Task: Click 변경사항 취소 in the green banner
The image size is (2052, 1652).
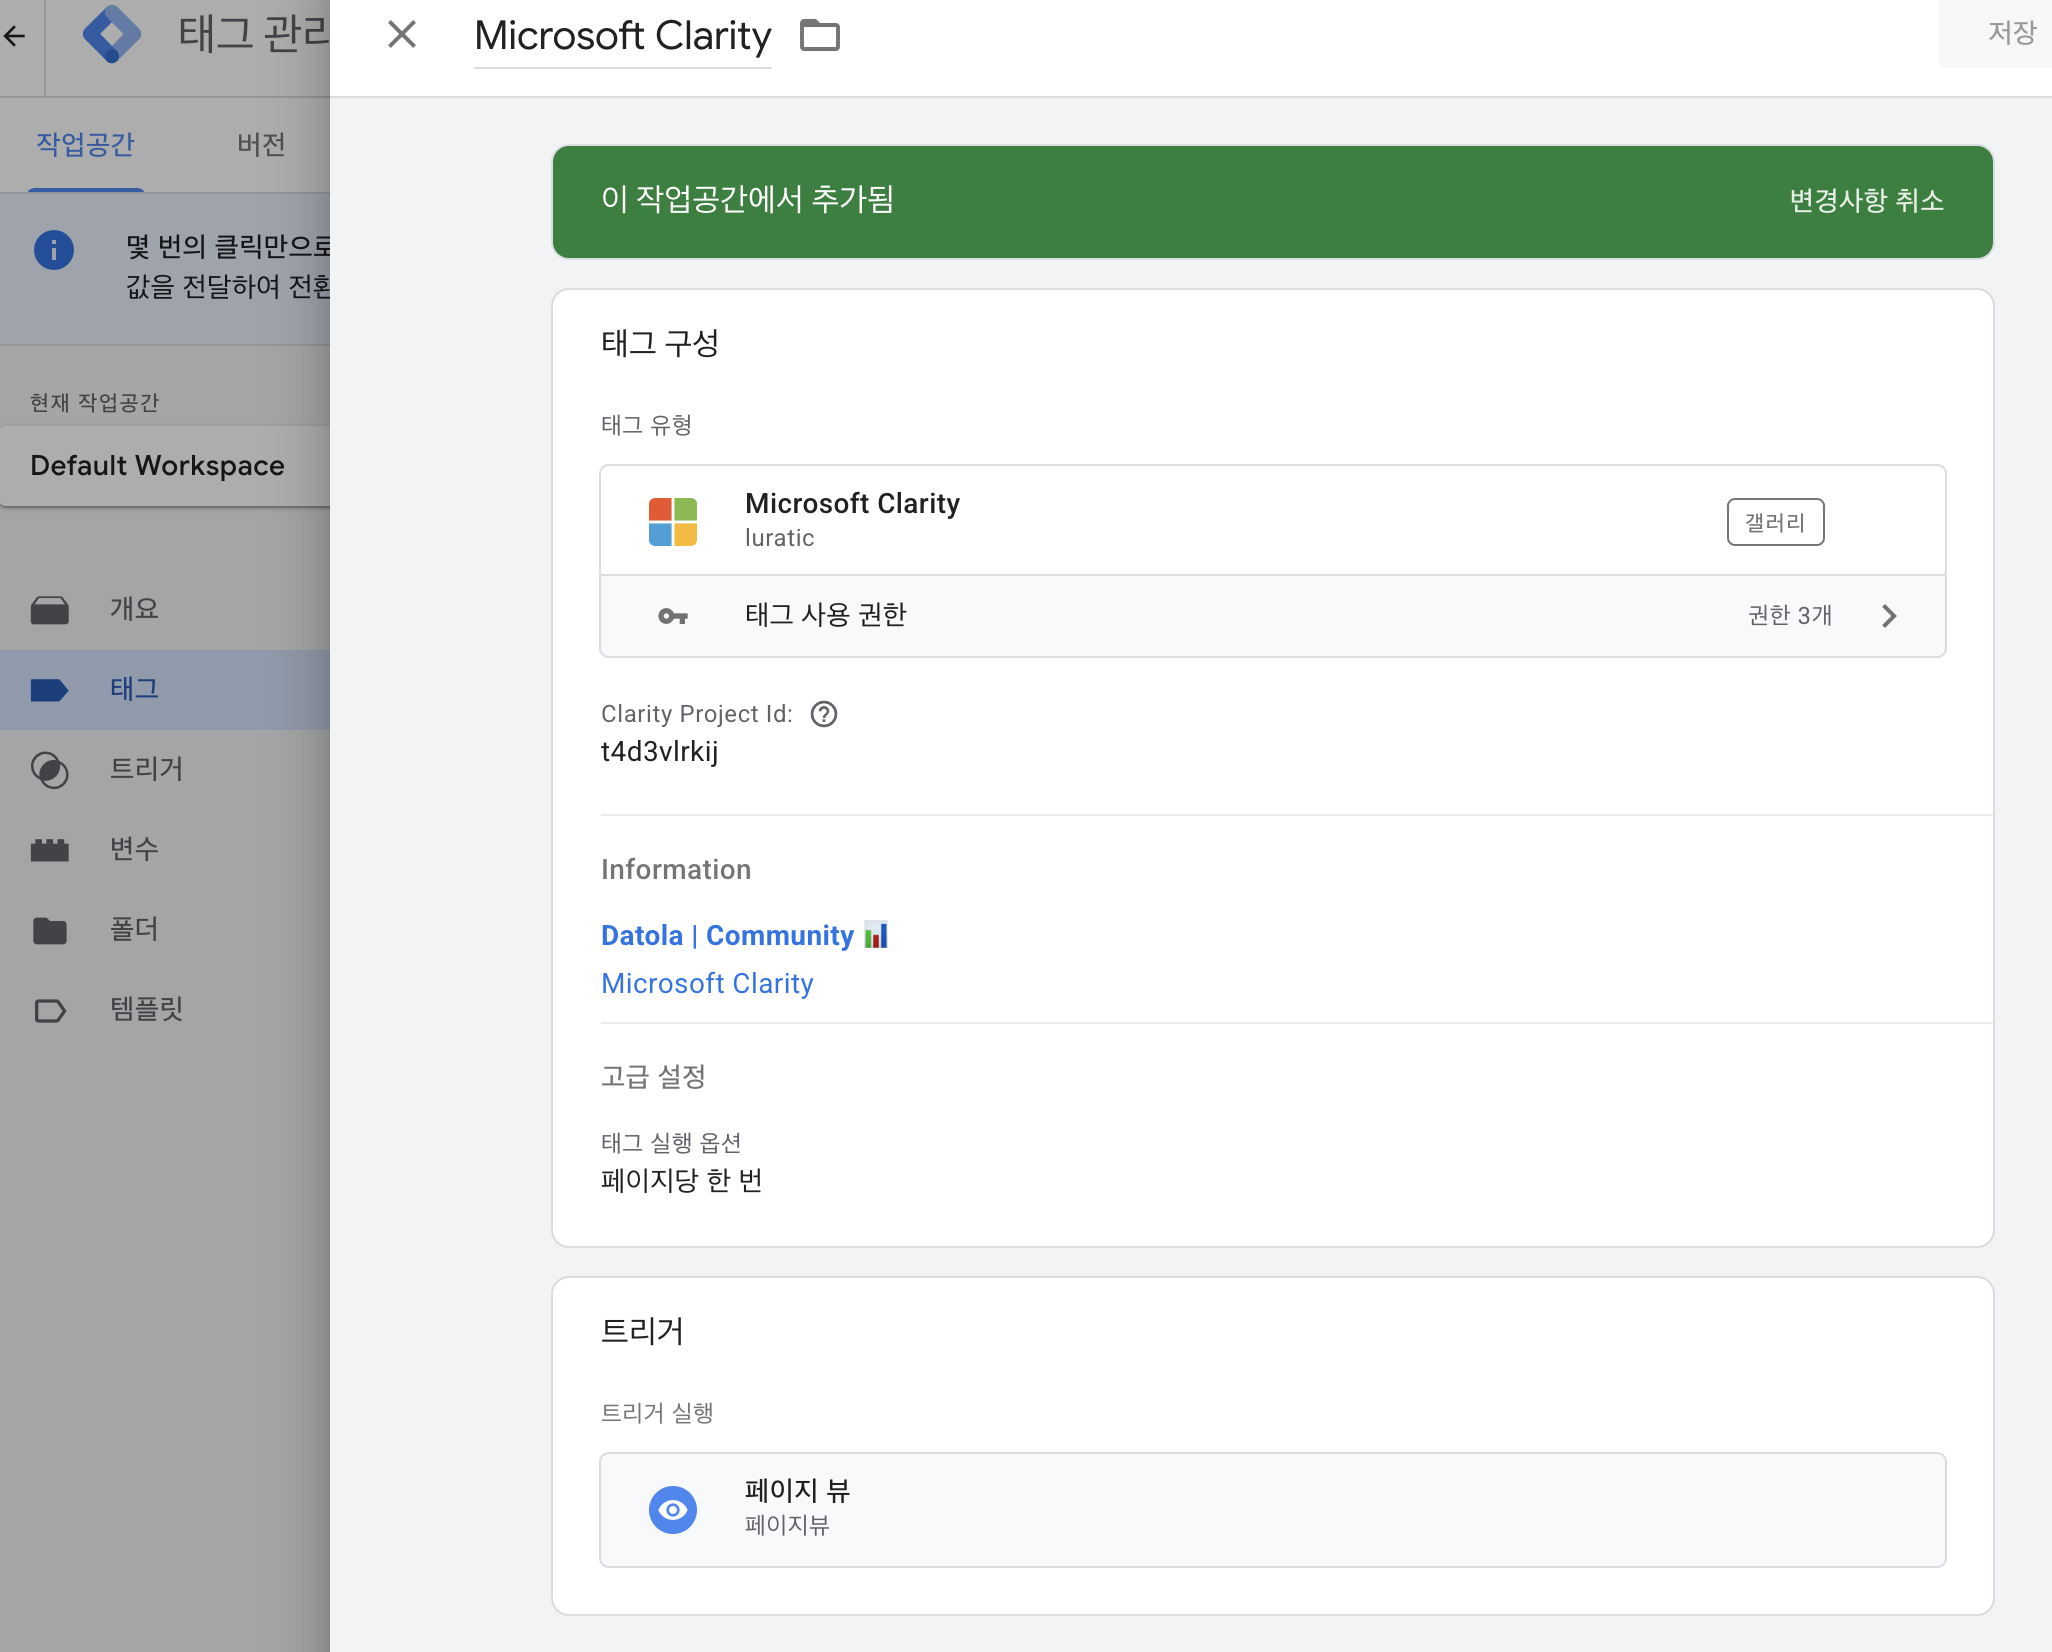Action: click(x=1866, y=201)
